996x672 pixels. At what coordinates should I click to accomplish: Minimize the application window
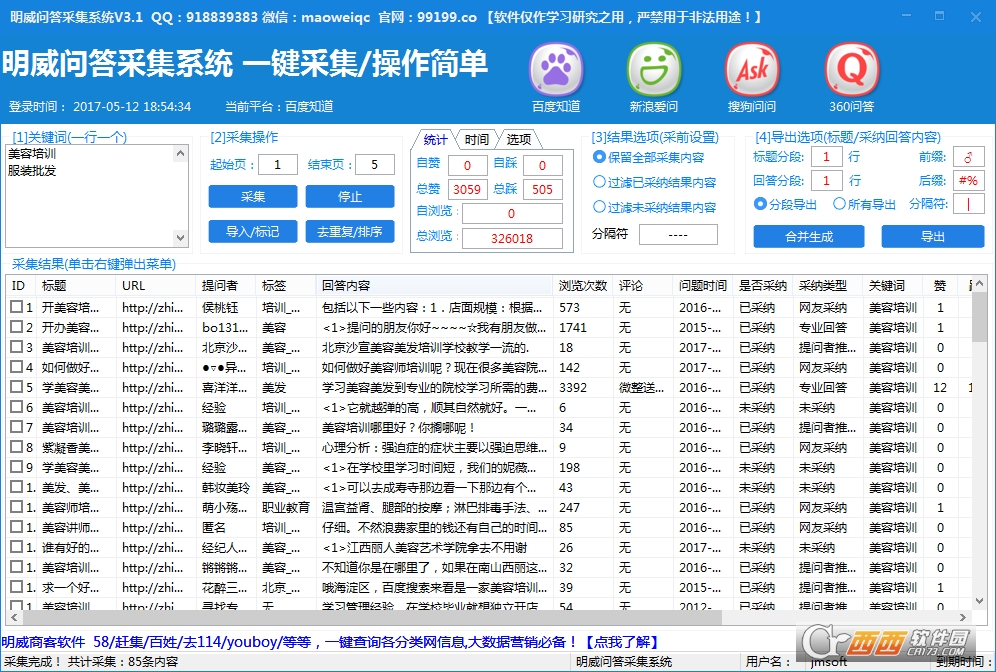pyautogui.click(x=906, y=16)
